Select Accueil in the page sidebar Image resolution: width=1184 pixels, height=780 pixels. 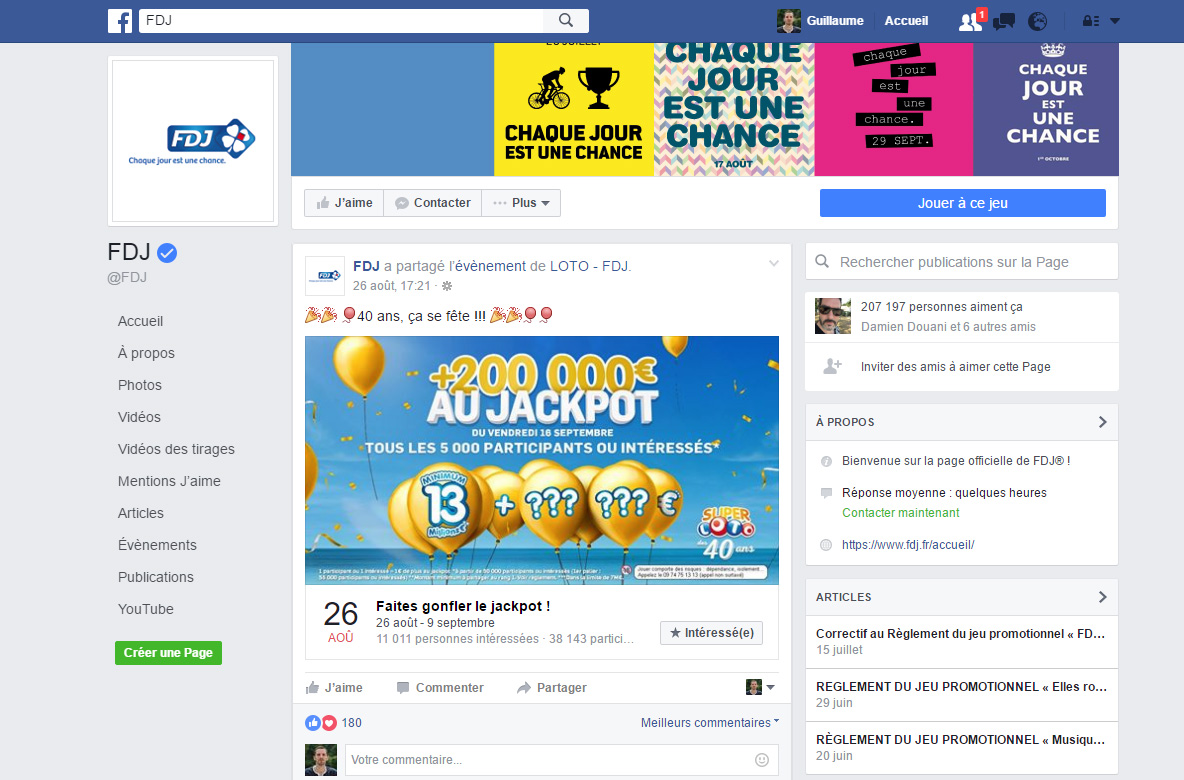(140, 321)
